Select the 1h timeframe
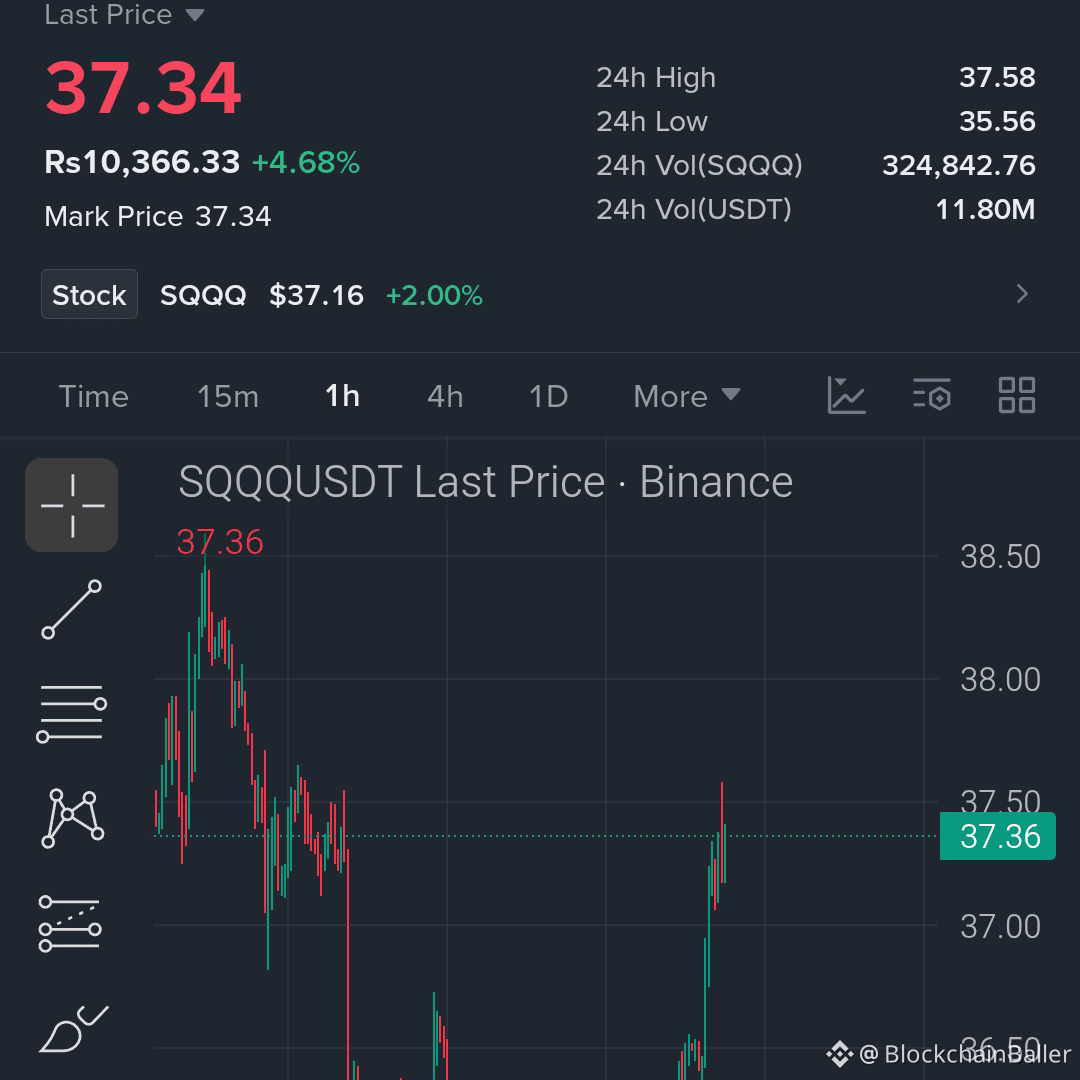The width and height of the screenshot is (1080, 1080). click(x=342, y=396)
